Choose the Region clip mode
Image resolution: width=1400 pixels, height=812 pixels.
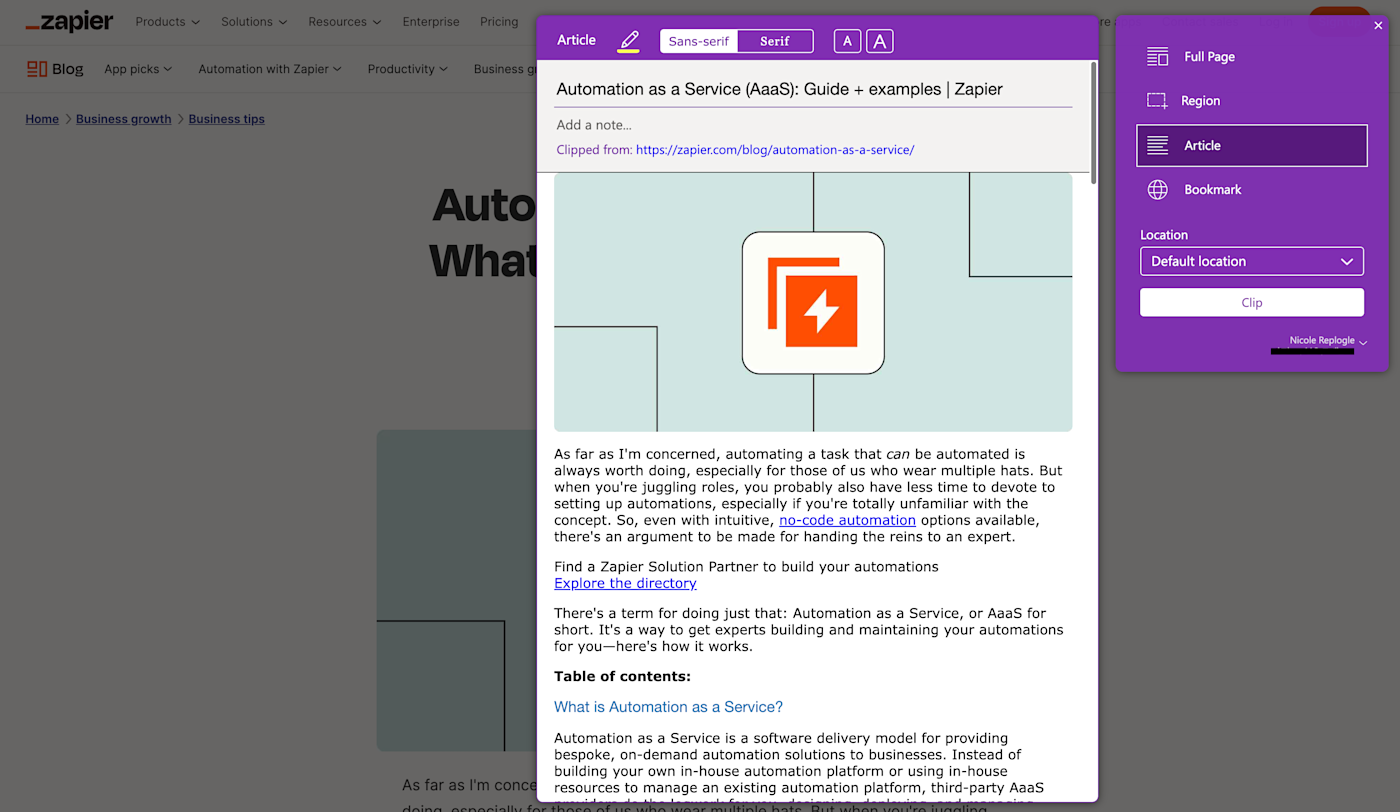[x=1251, y=101]
